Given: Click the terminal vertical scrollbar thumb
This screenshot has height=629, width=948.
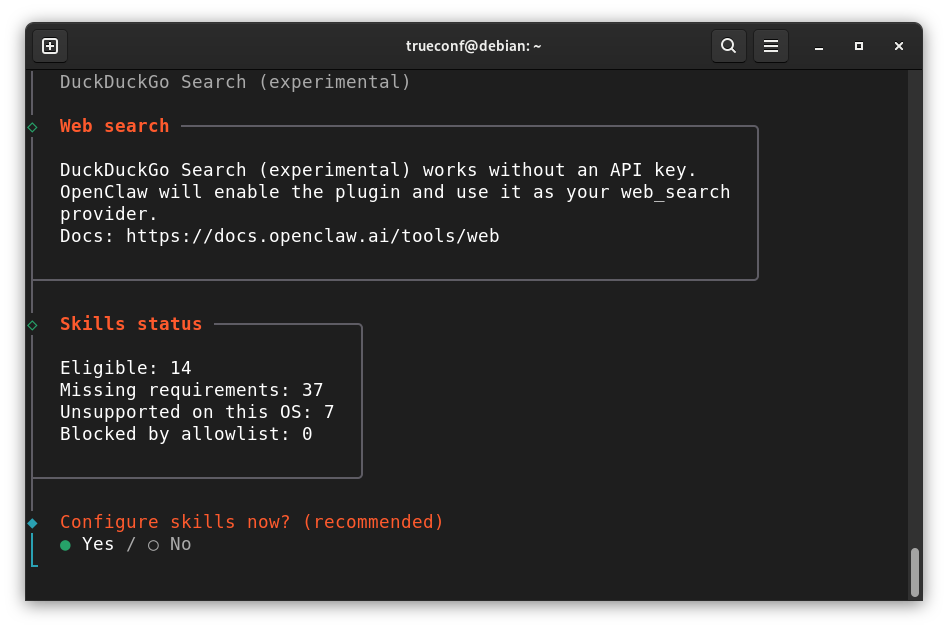Looking at the screenshot, I should pyautogui.click(x=915, y=572).
